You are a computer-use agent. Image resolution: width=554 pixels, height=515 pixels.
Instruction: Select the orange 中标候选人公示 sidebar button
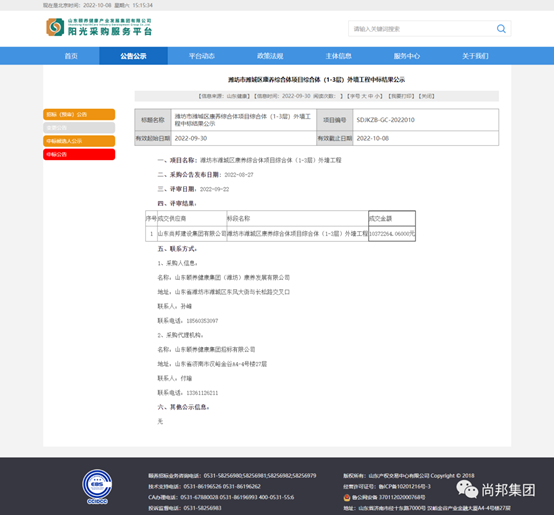click(x=79, y=141)
